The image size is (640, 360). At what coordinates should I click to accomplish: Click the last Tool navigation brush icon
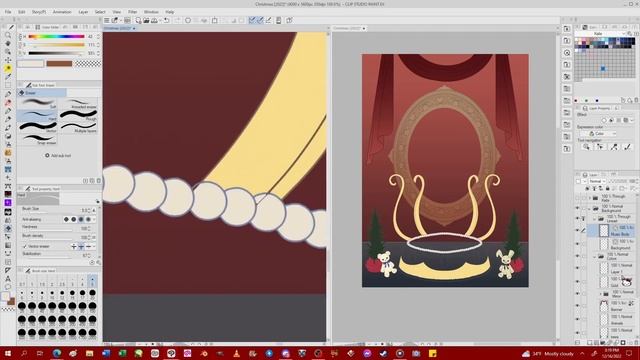click(628, 147)
